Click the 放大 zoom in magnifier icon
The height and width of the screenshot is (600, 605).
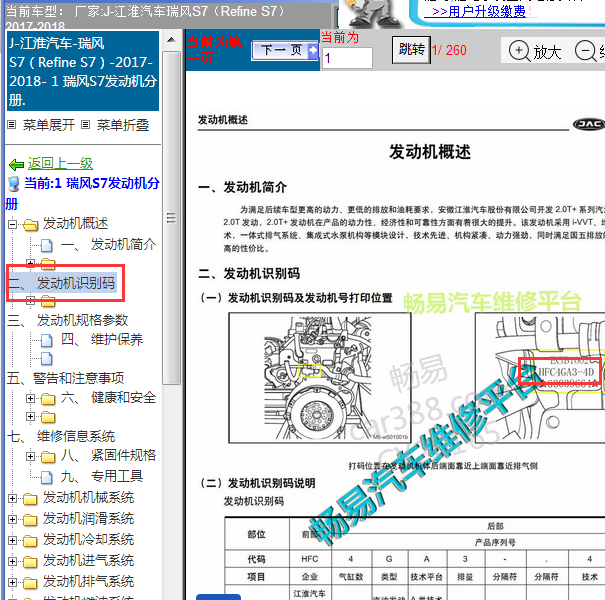click(519, 51)
